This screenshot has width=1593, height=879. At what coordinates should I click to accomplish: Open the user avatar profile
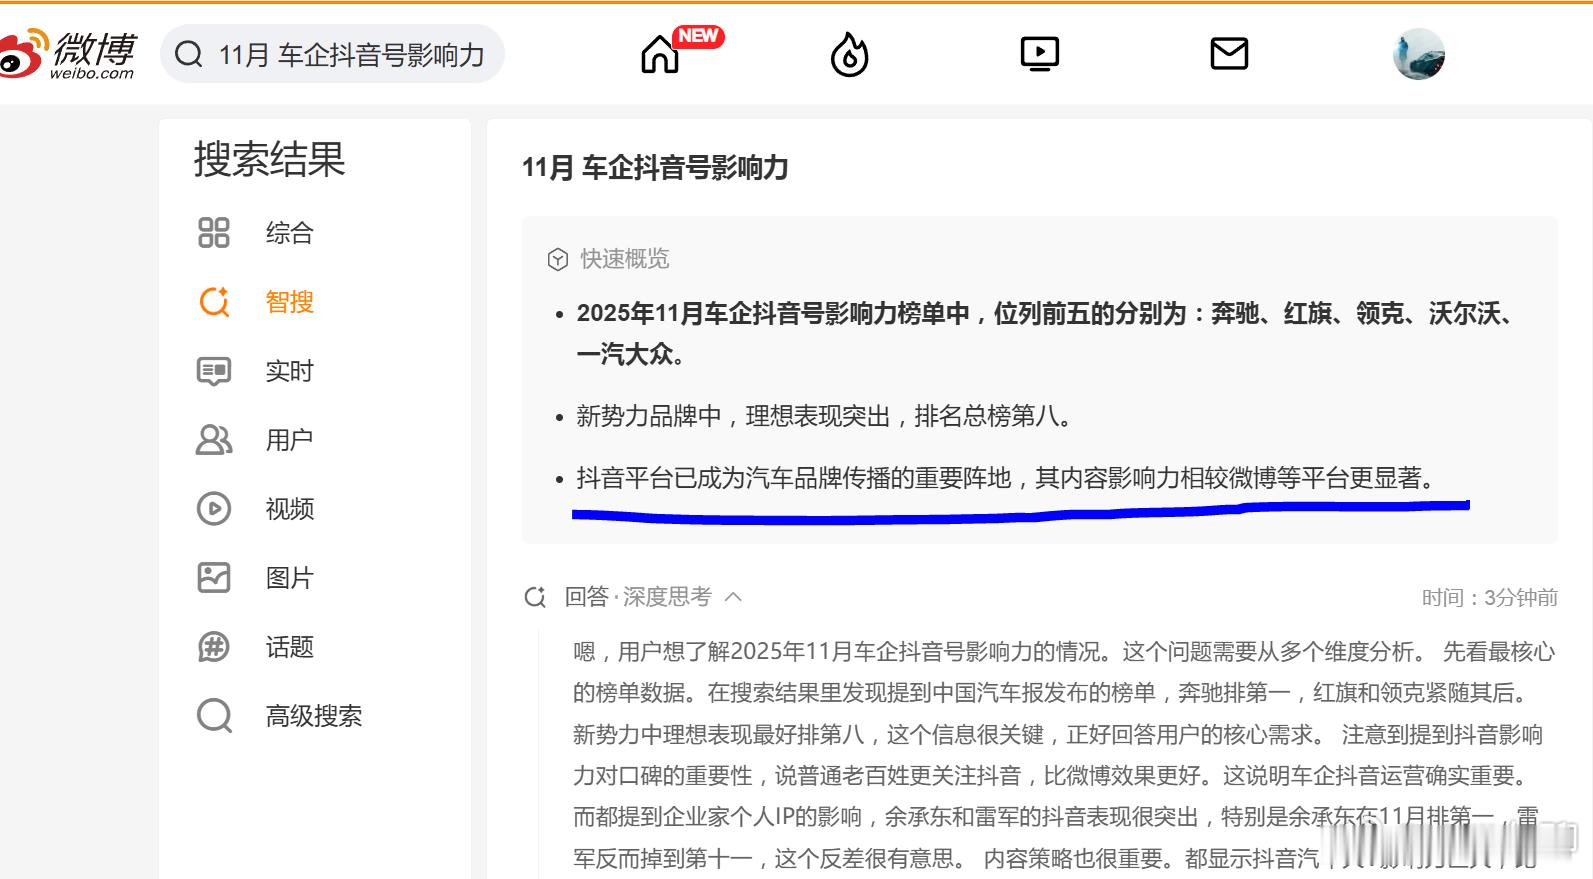coord(1419,54)
